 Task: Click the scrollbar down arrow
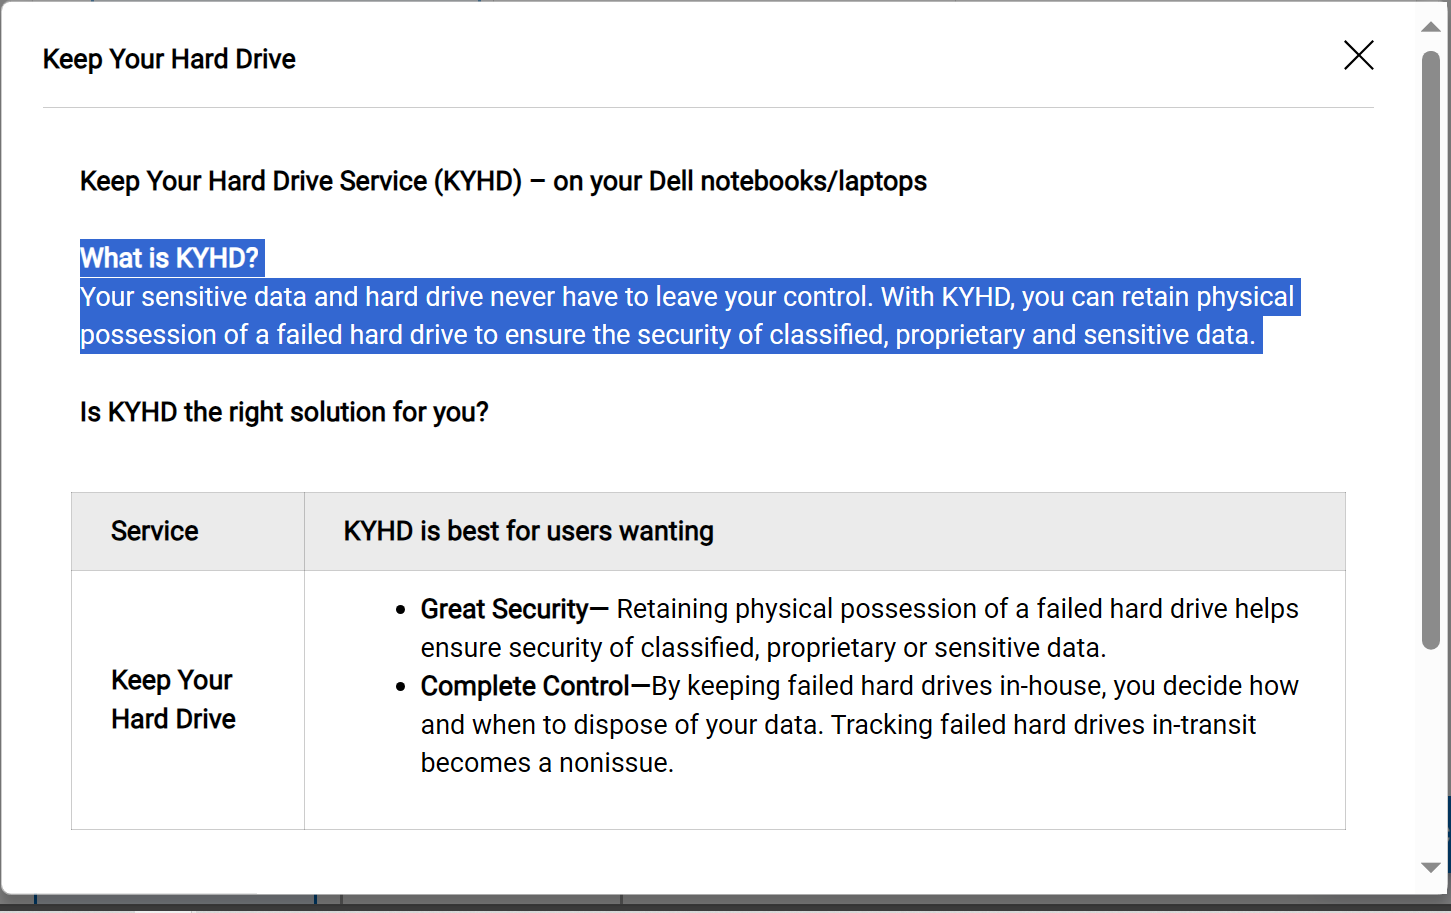pos(1431,868)
